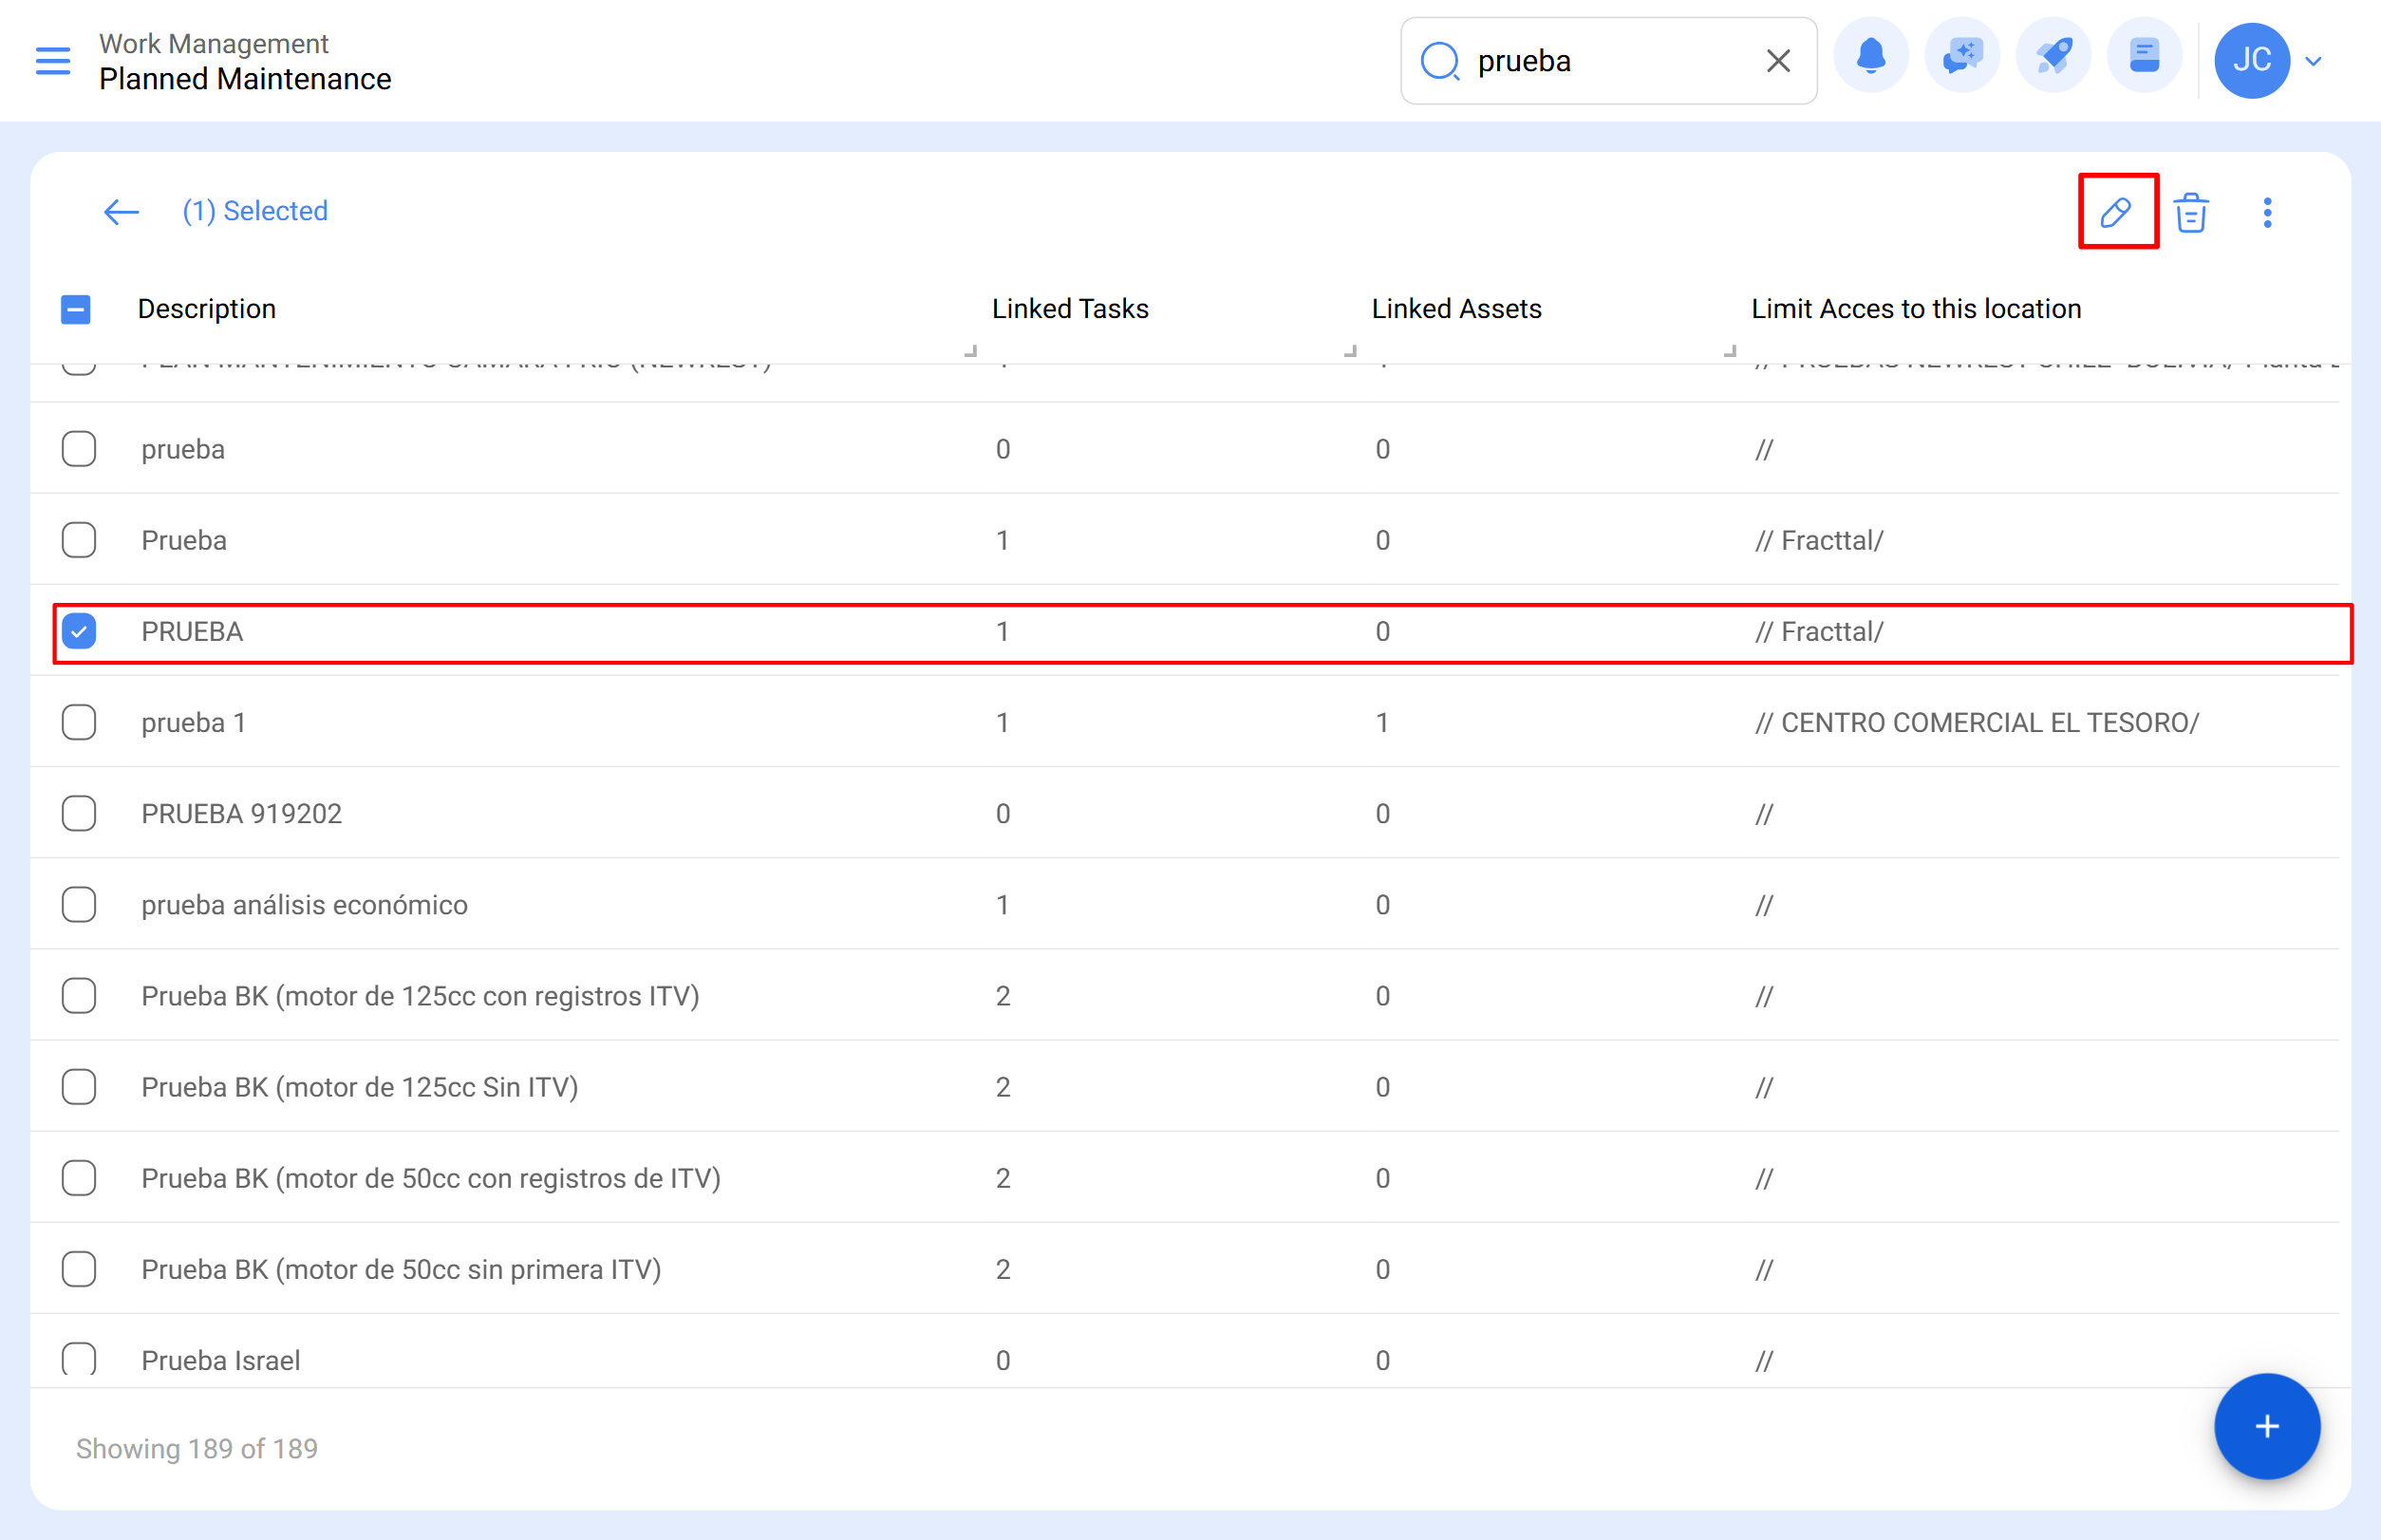The image size is (2381, 1540).
Task: Click the rocket launch icon
Action: pyautogui.click(x=2052, y=57)
